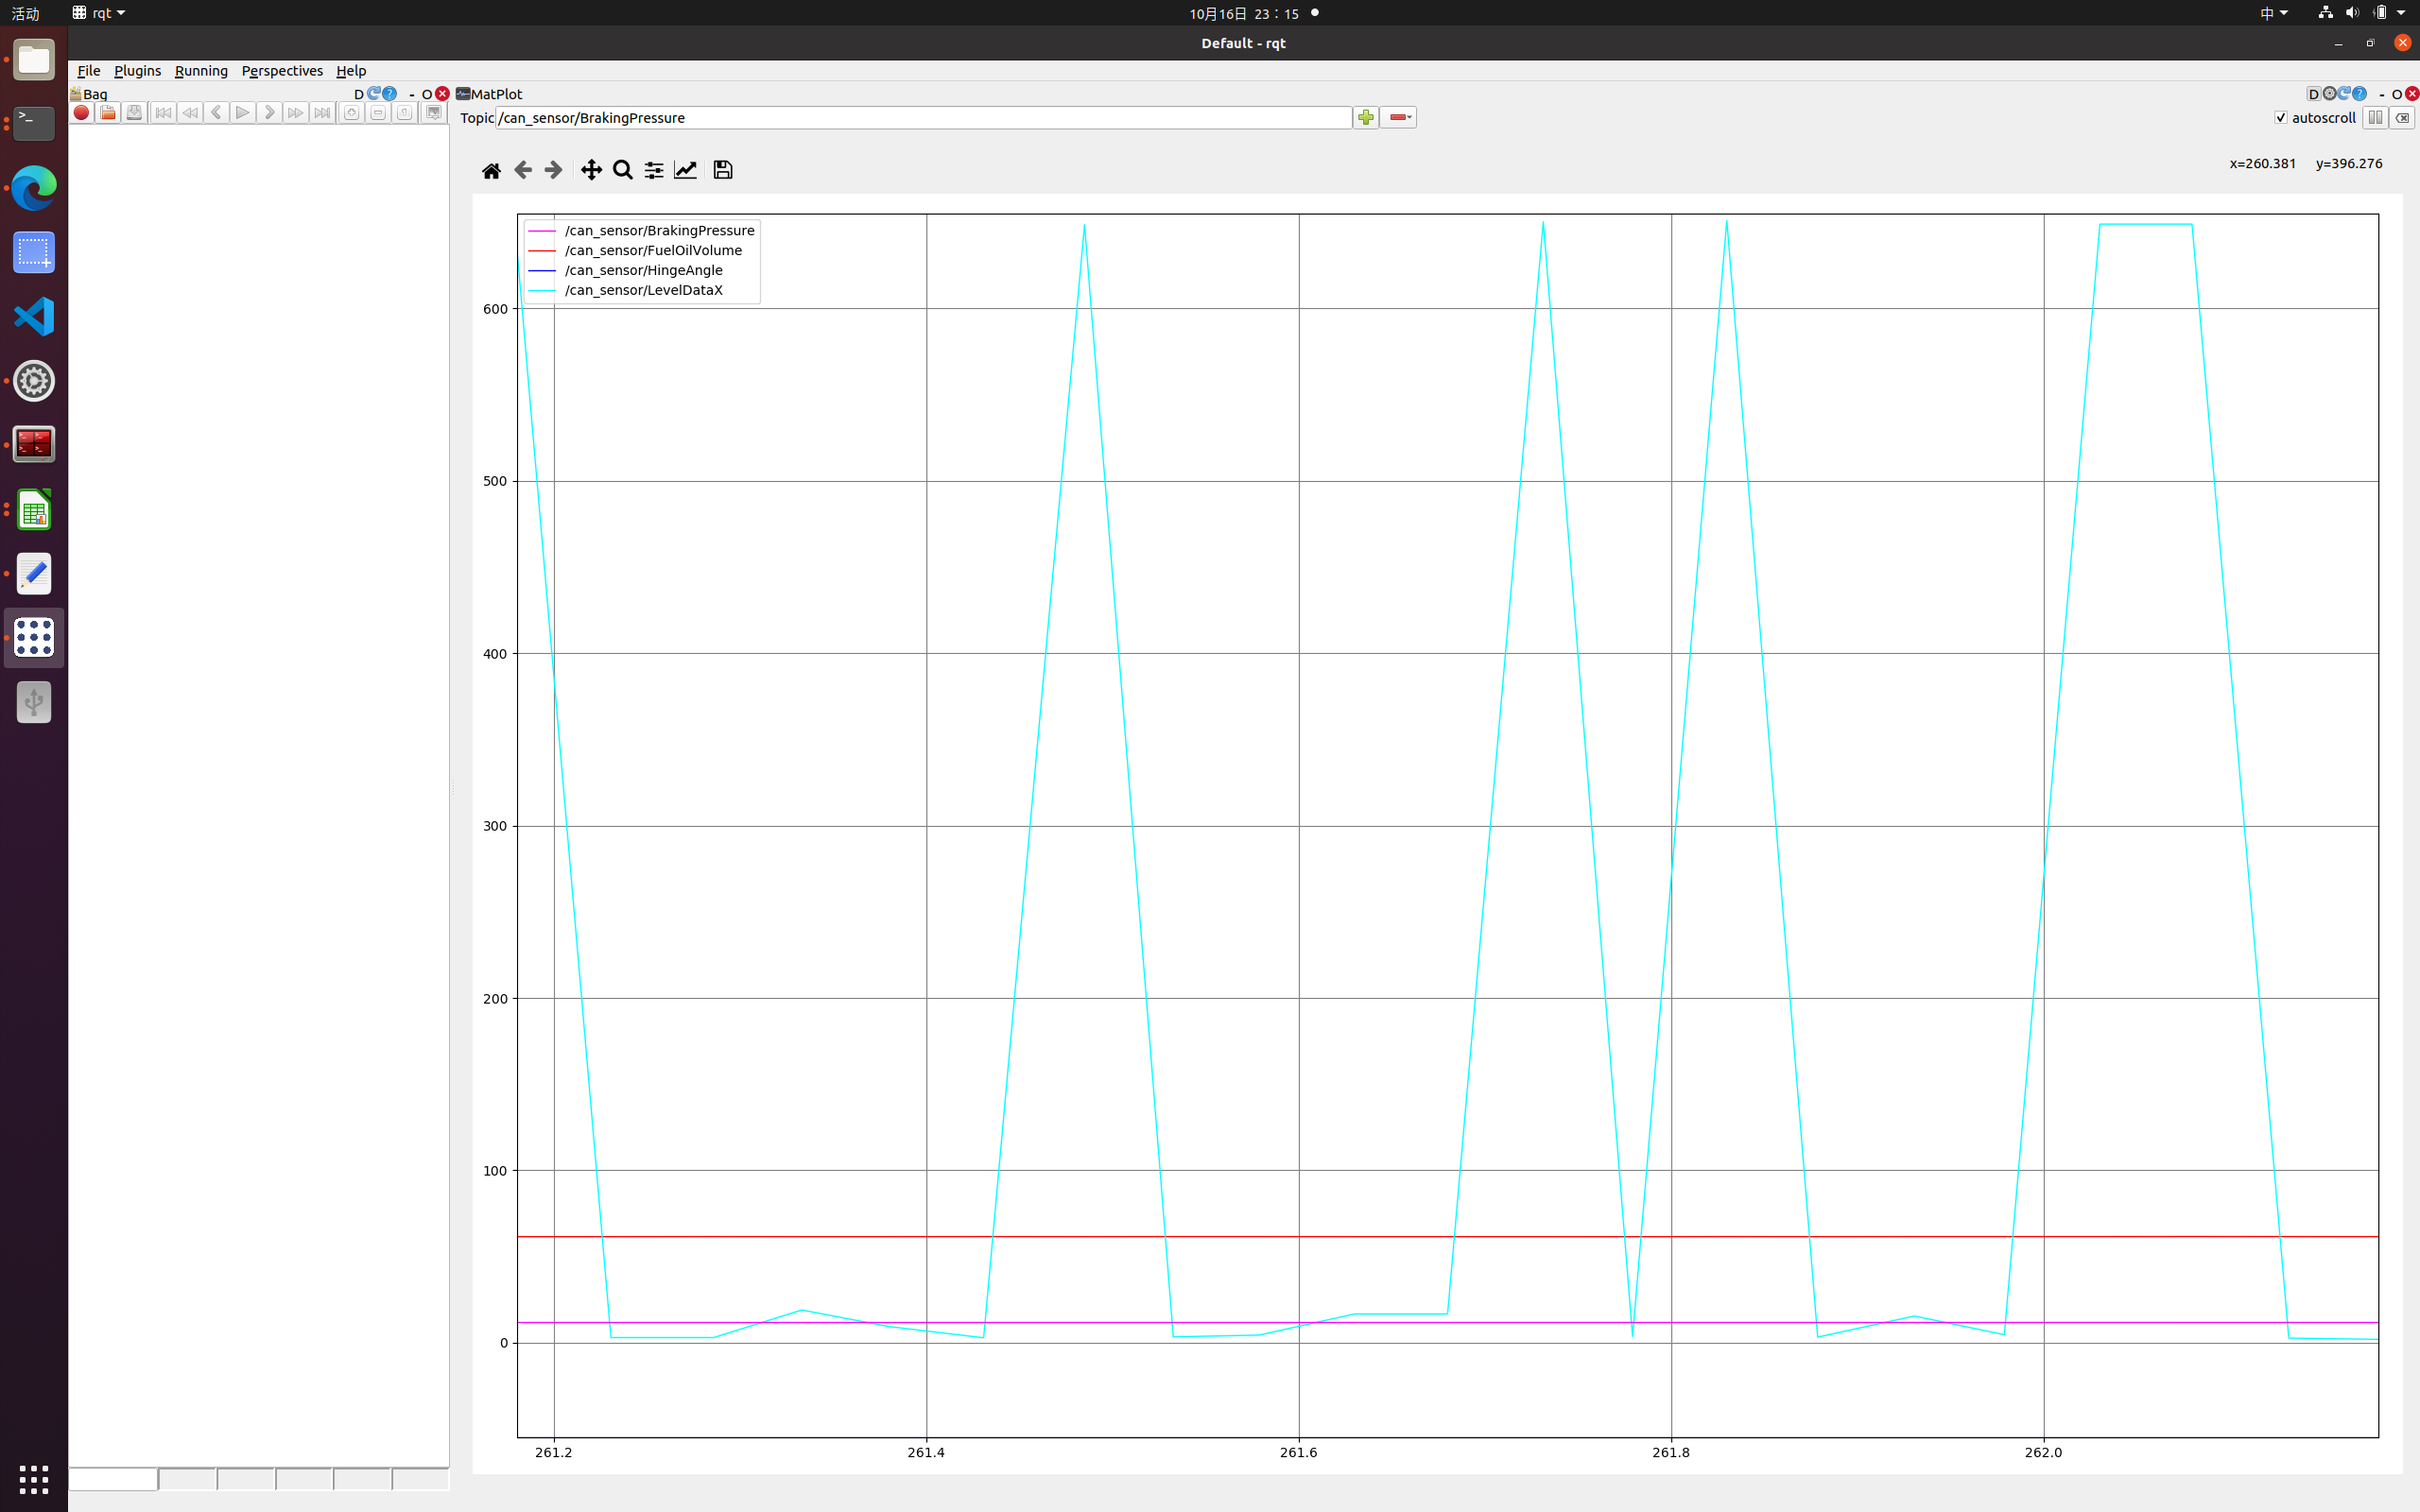Image resolution: width=2420 pixels, height=1512 pixels.
Task: Select the Pan axes tool
Action: click(x=591, y=170)
